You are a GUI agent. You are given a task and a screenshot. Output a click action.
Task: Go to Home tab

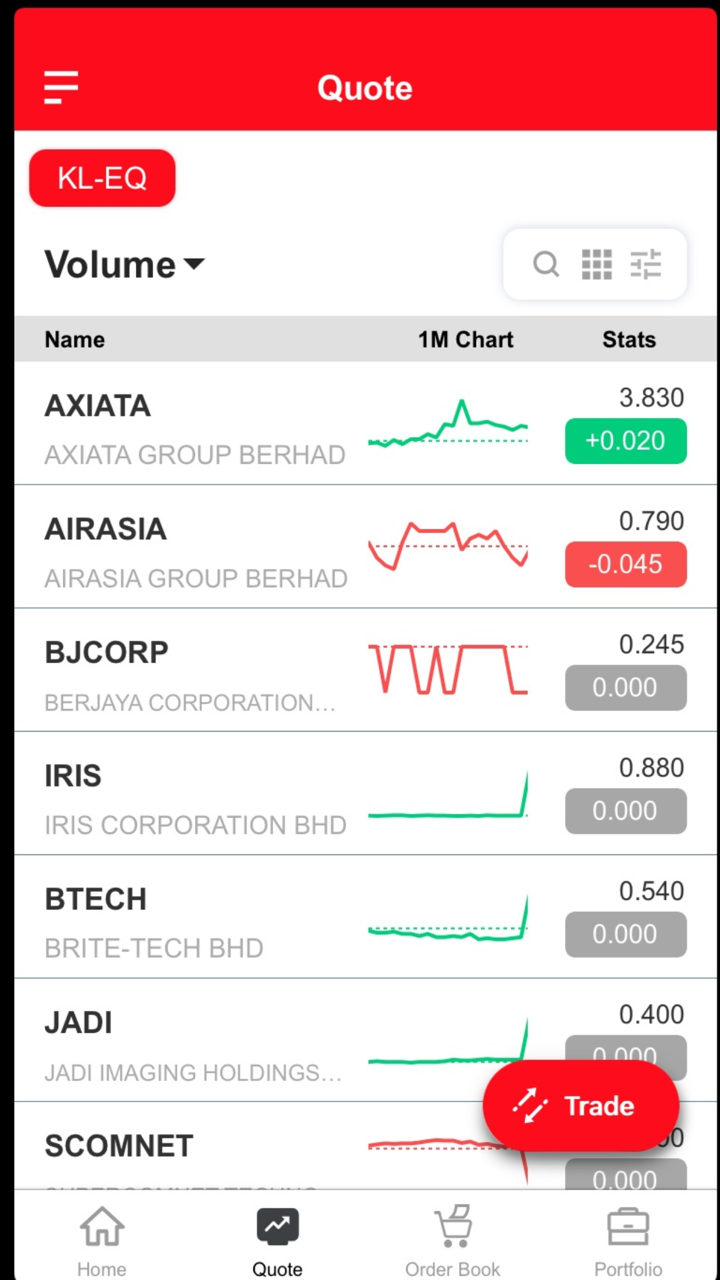[x=102, y=1240]
